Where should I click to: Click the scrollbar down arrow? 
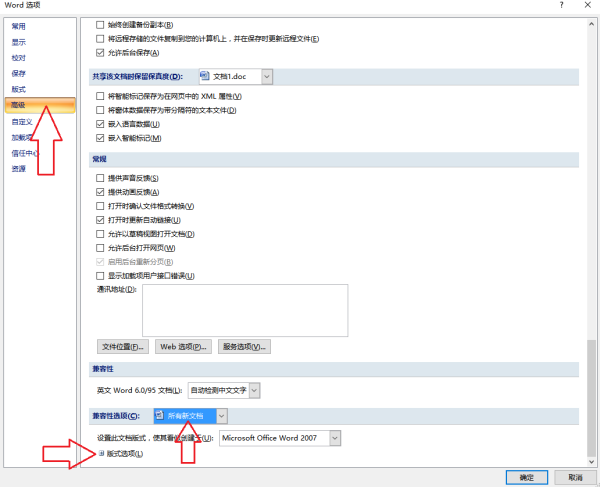591,461
